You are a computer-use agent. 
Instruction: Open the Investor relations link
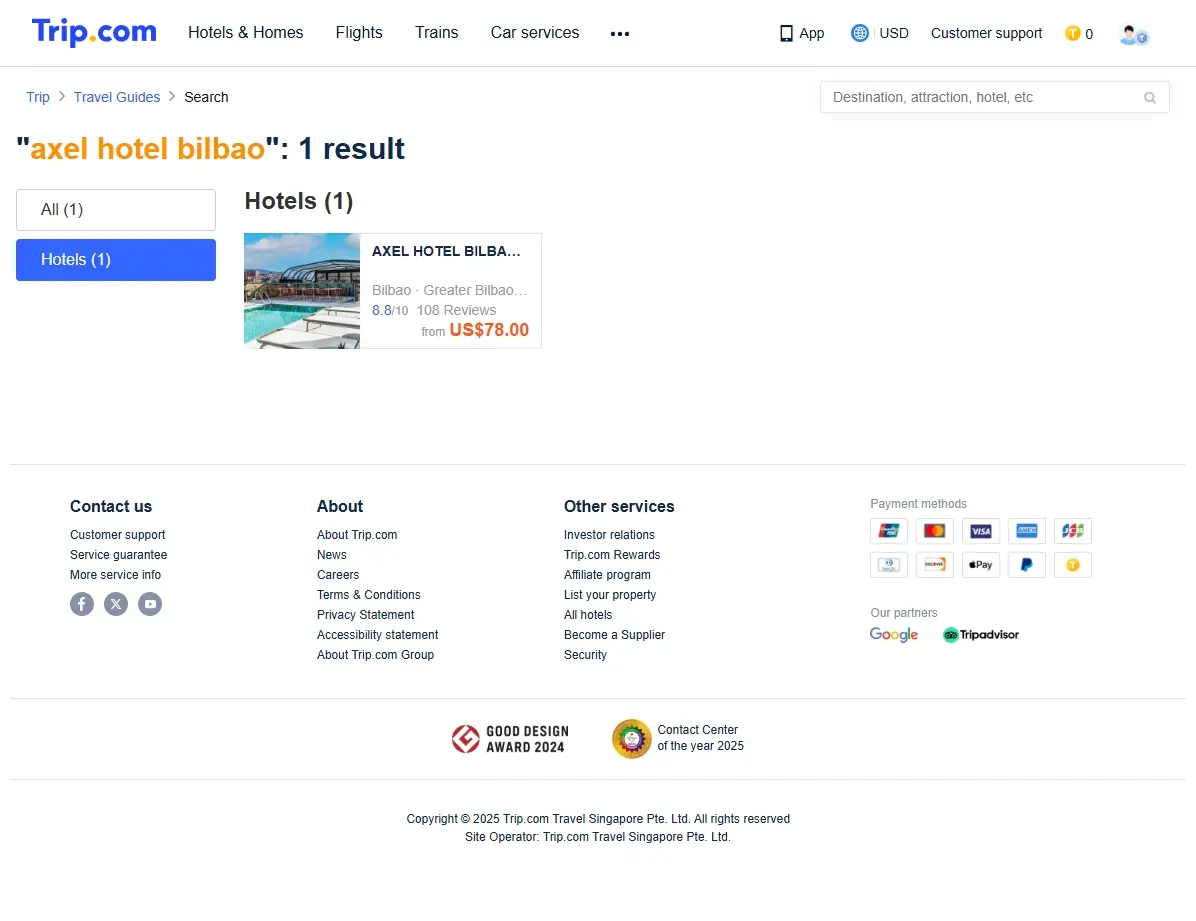click(x=609, y=535)
